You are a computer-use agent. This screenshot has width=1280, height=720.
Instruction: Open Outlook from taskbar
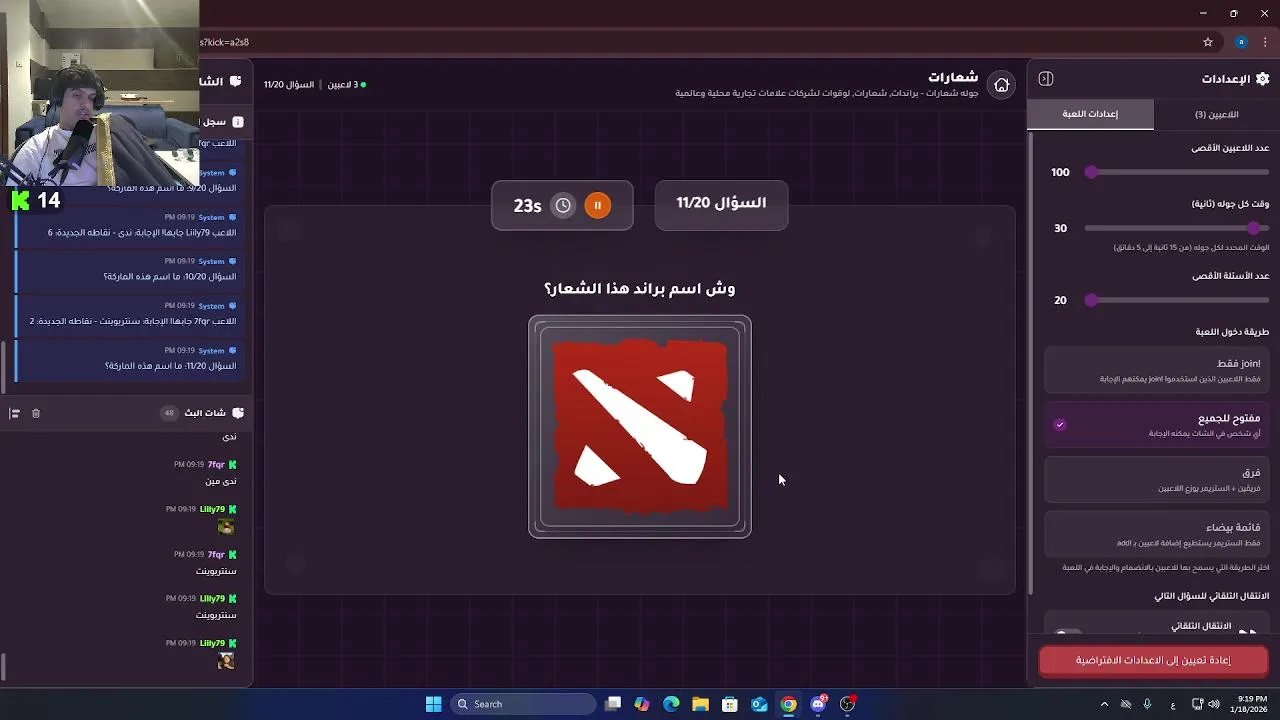point(759,704)
